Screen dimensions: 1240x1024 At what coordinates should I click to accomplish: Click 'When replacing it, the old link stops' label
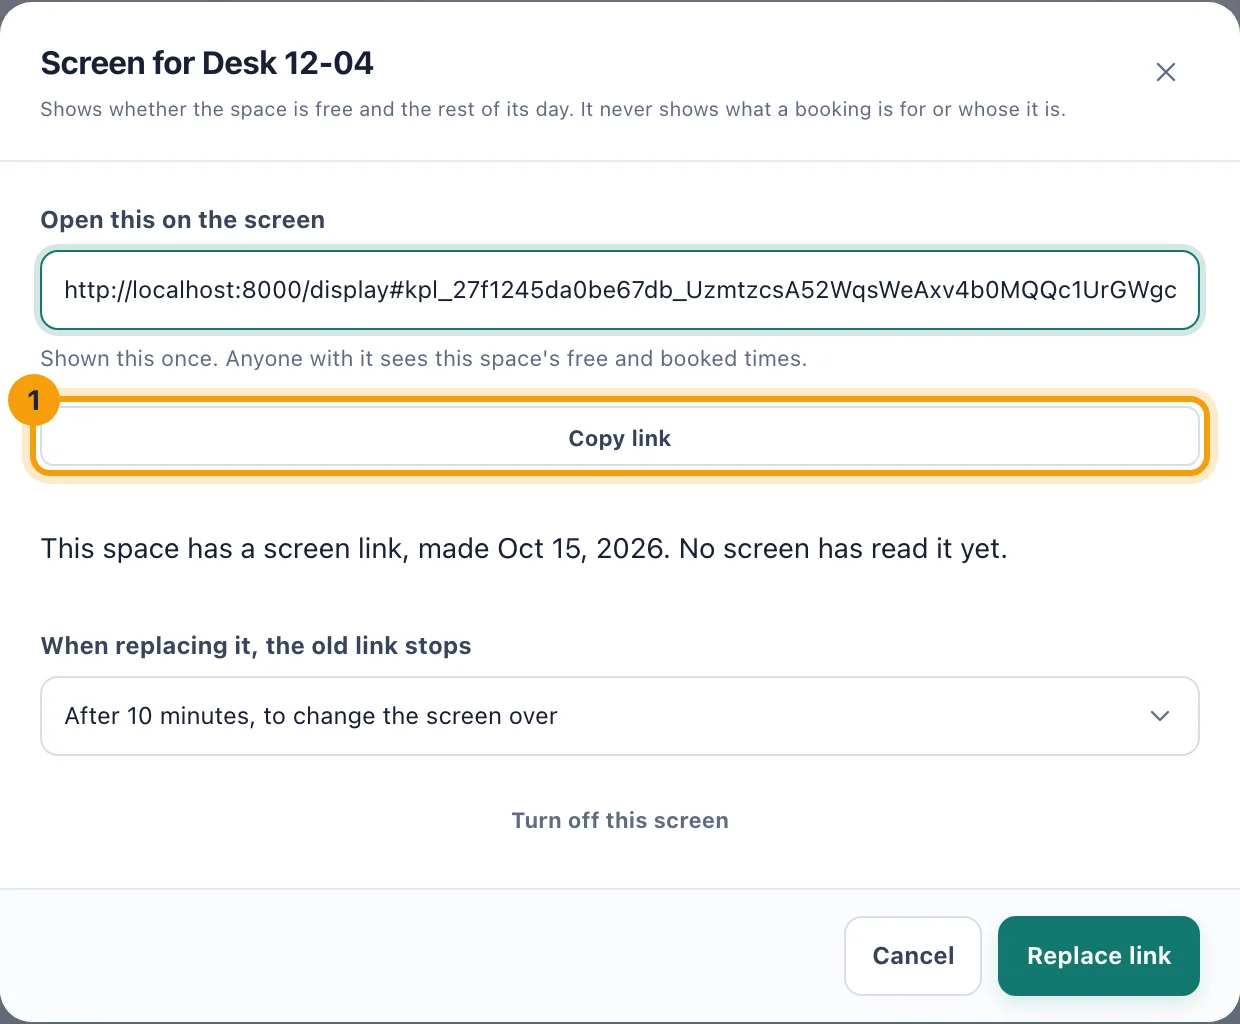pos(256,646)
